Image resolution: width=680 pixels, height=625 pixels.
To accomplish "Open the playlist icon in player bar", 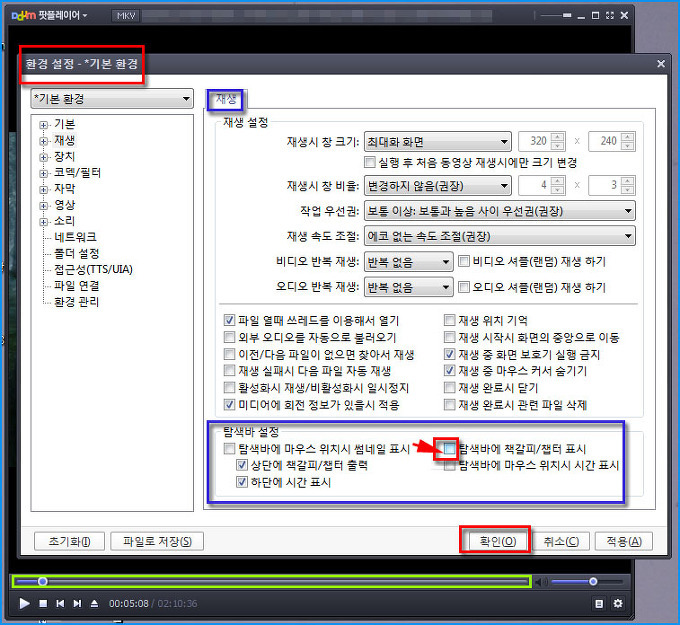I will [599, 603].
